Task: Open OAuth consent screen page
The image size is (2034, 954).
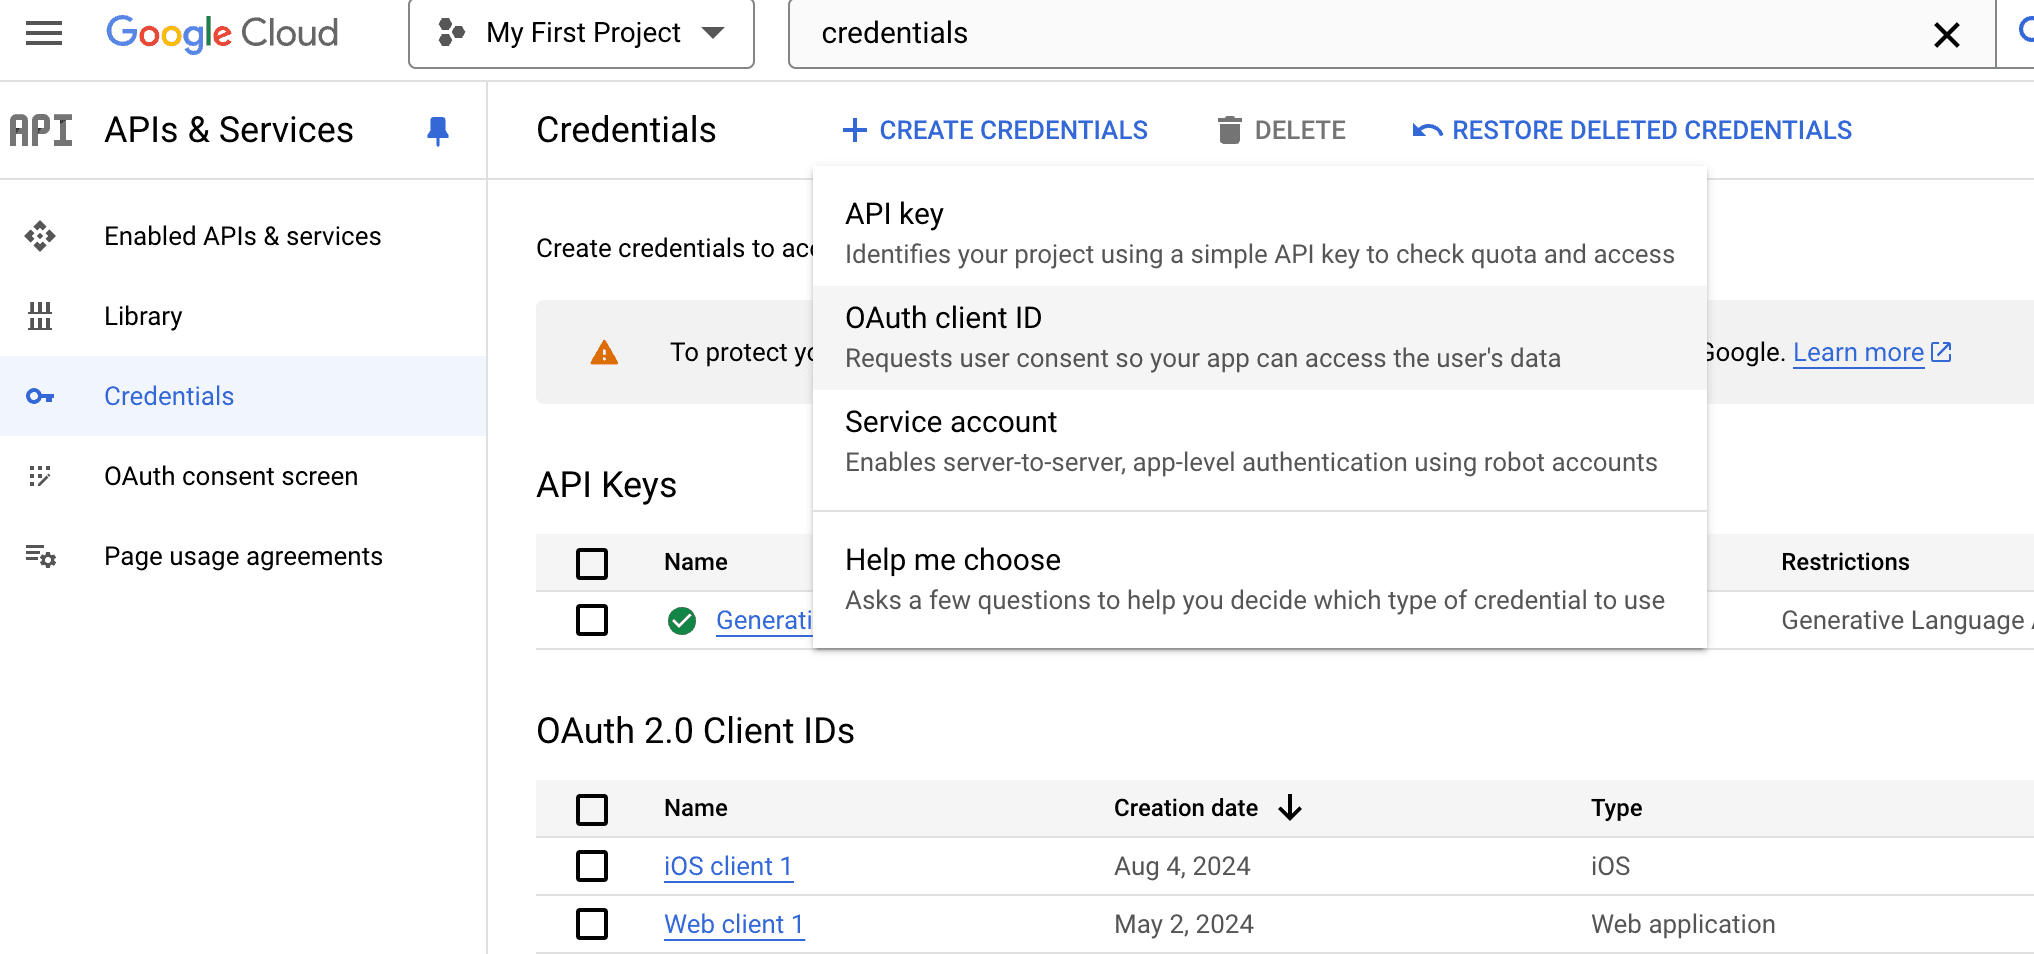Action: 243,476
